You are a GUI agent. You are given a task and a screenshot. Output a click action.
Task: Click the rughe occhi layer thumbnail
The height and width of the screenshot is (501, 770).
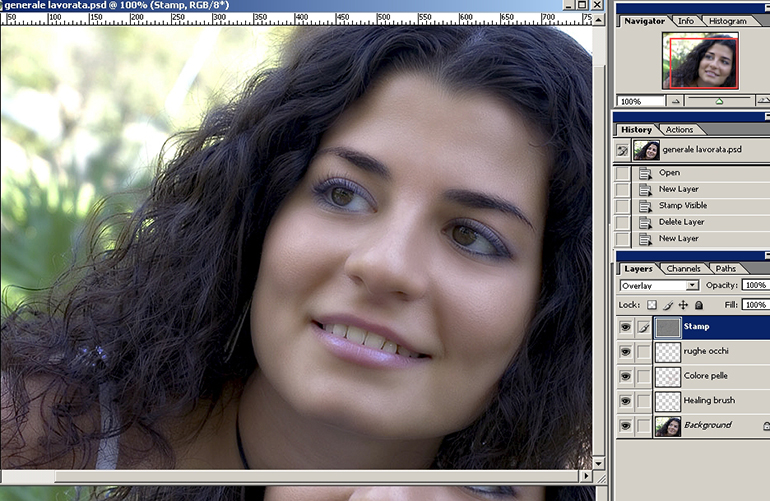[x=668, y=352]
